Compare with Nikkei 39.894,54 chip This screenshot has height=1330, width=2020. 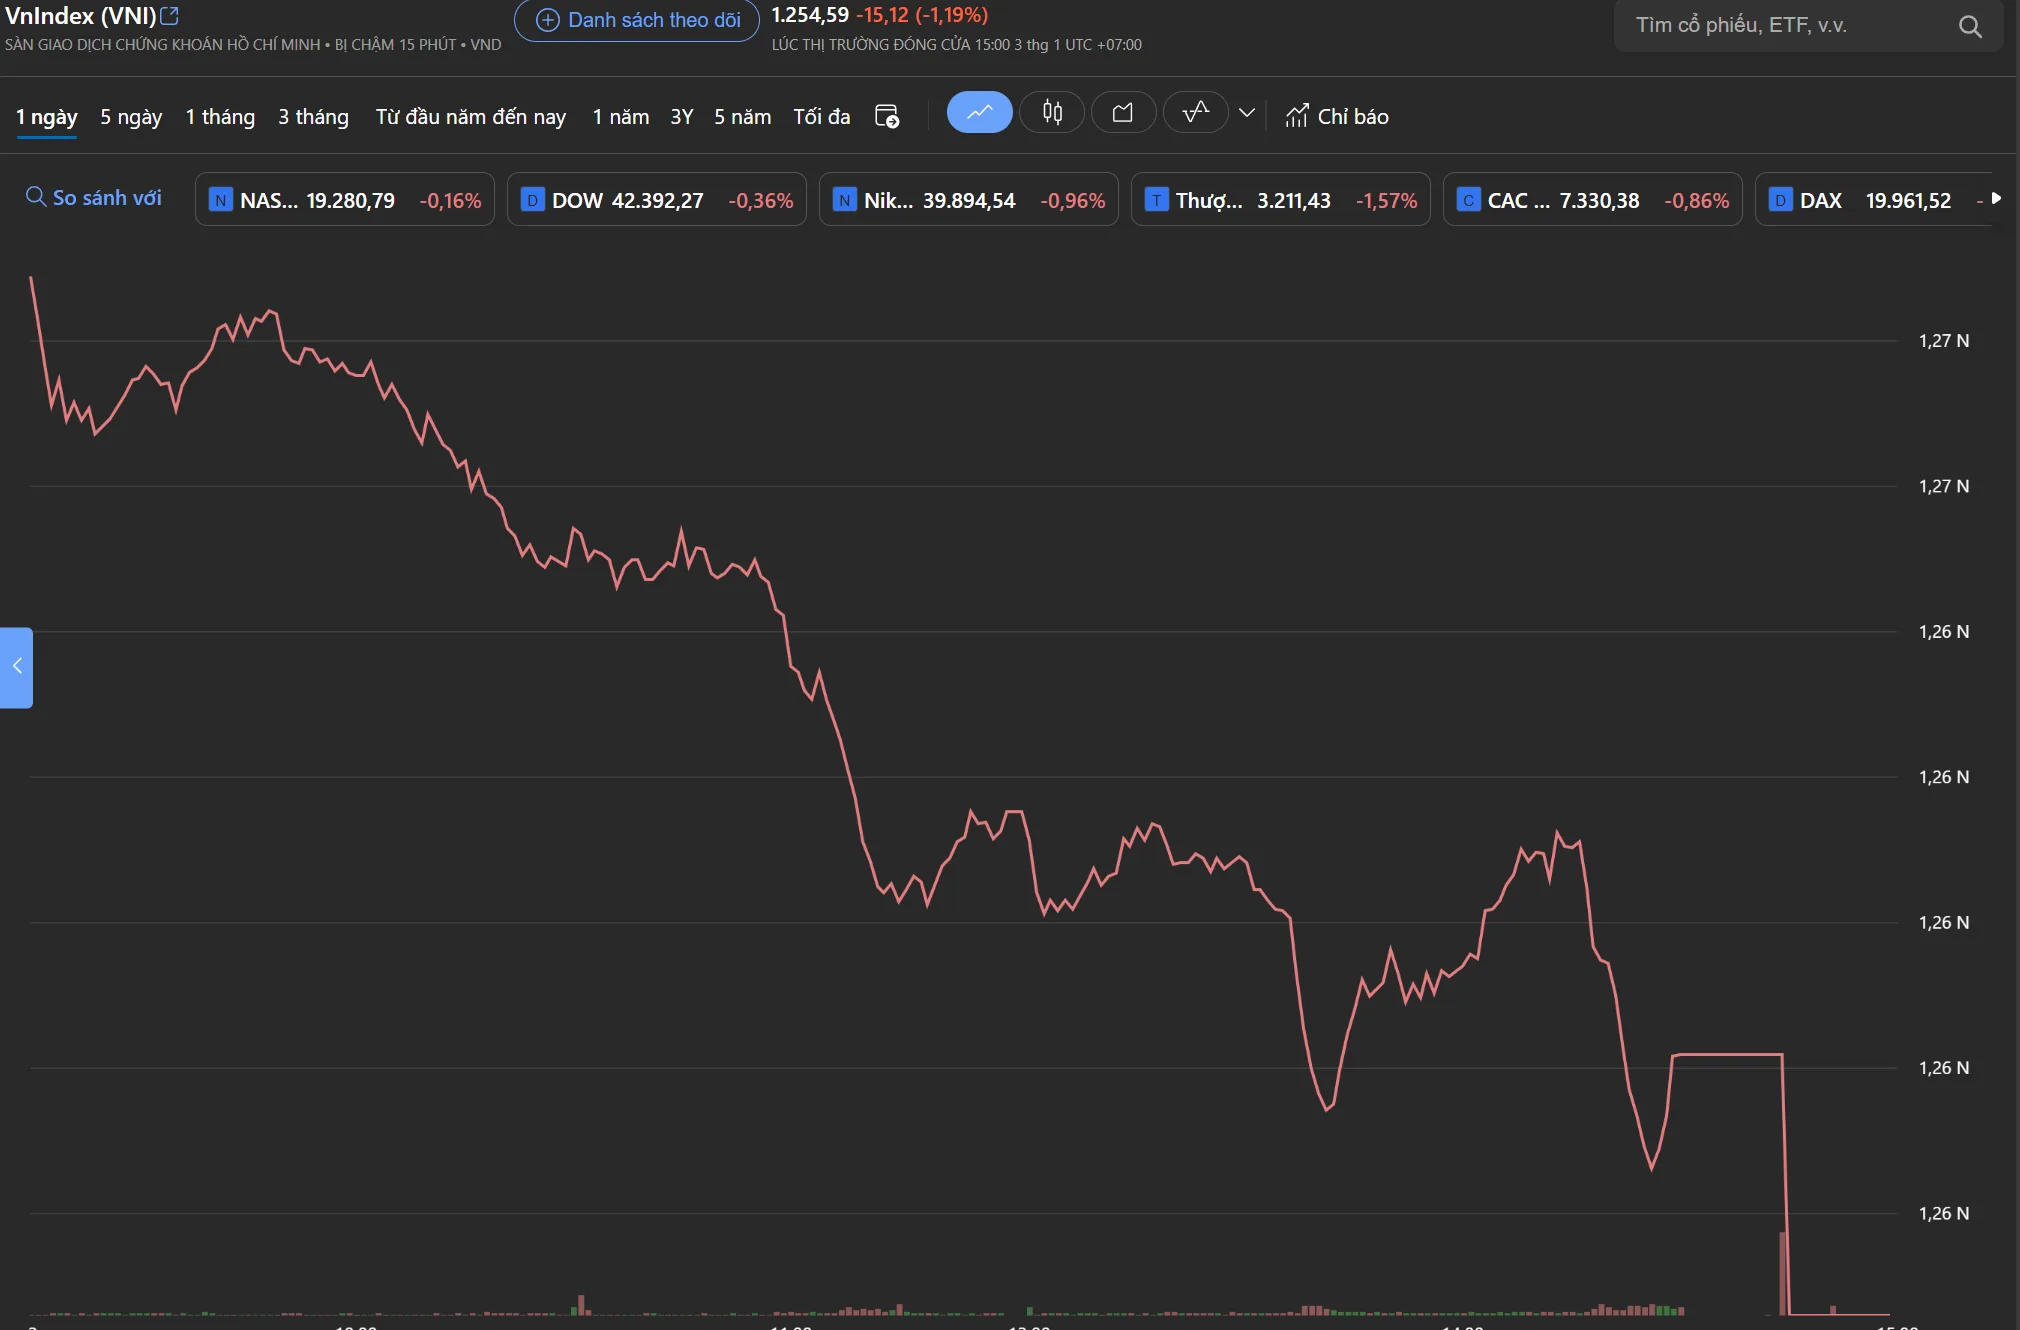(969, 200)
